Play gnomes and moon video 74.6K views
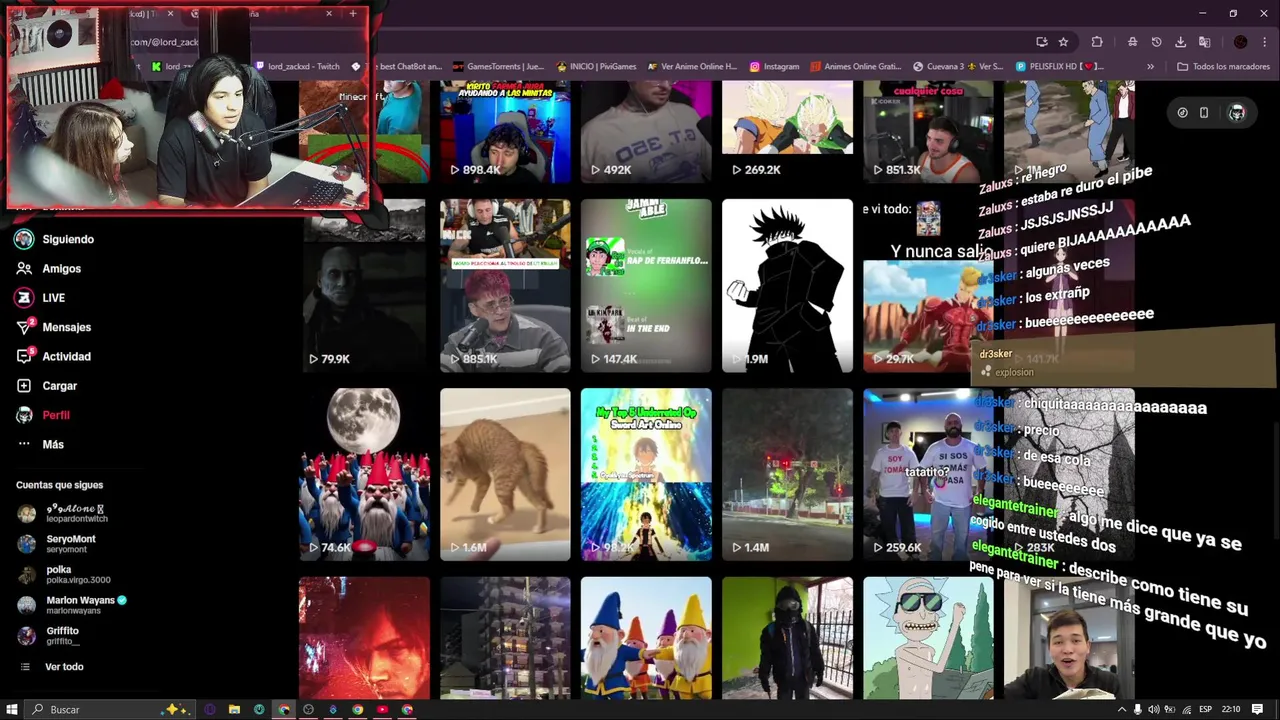1280x720 pixels. coord(364,474)
